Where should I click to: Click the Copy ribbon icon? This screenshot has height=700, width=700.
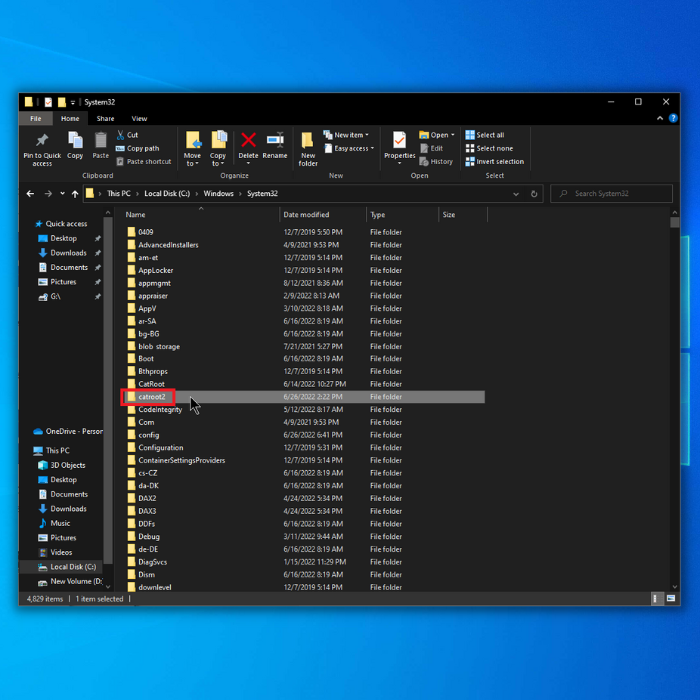(75, 140)
